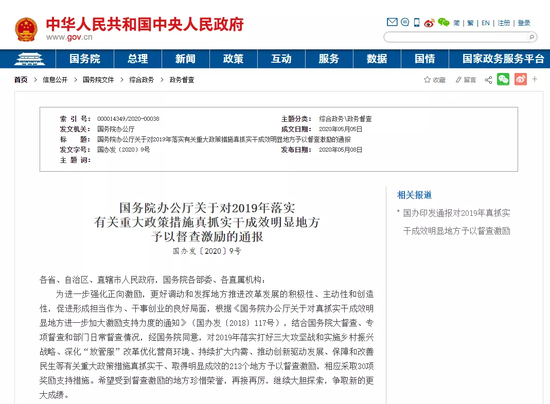
Task: Go to 政务督查 in breadcrumb
Action: click(182, 80)
